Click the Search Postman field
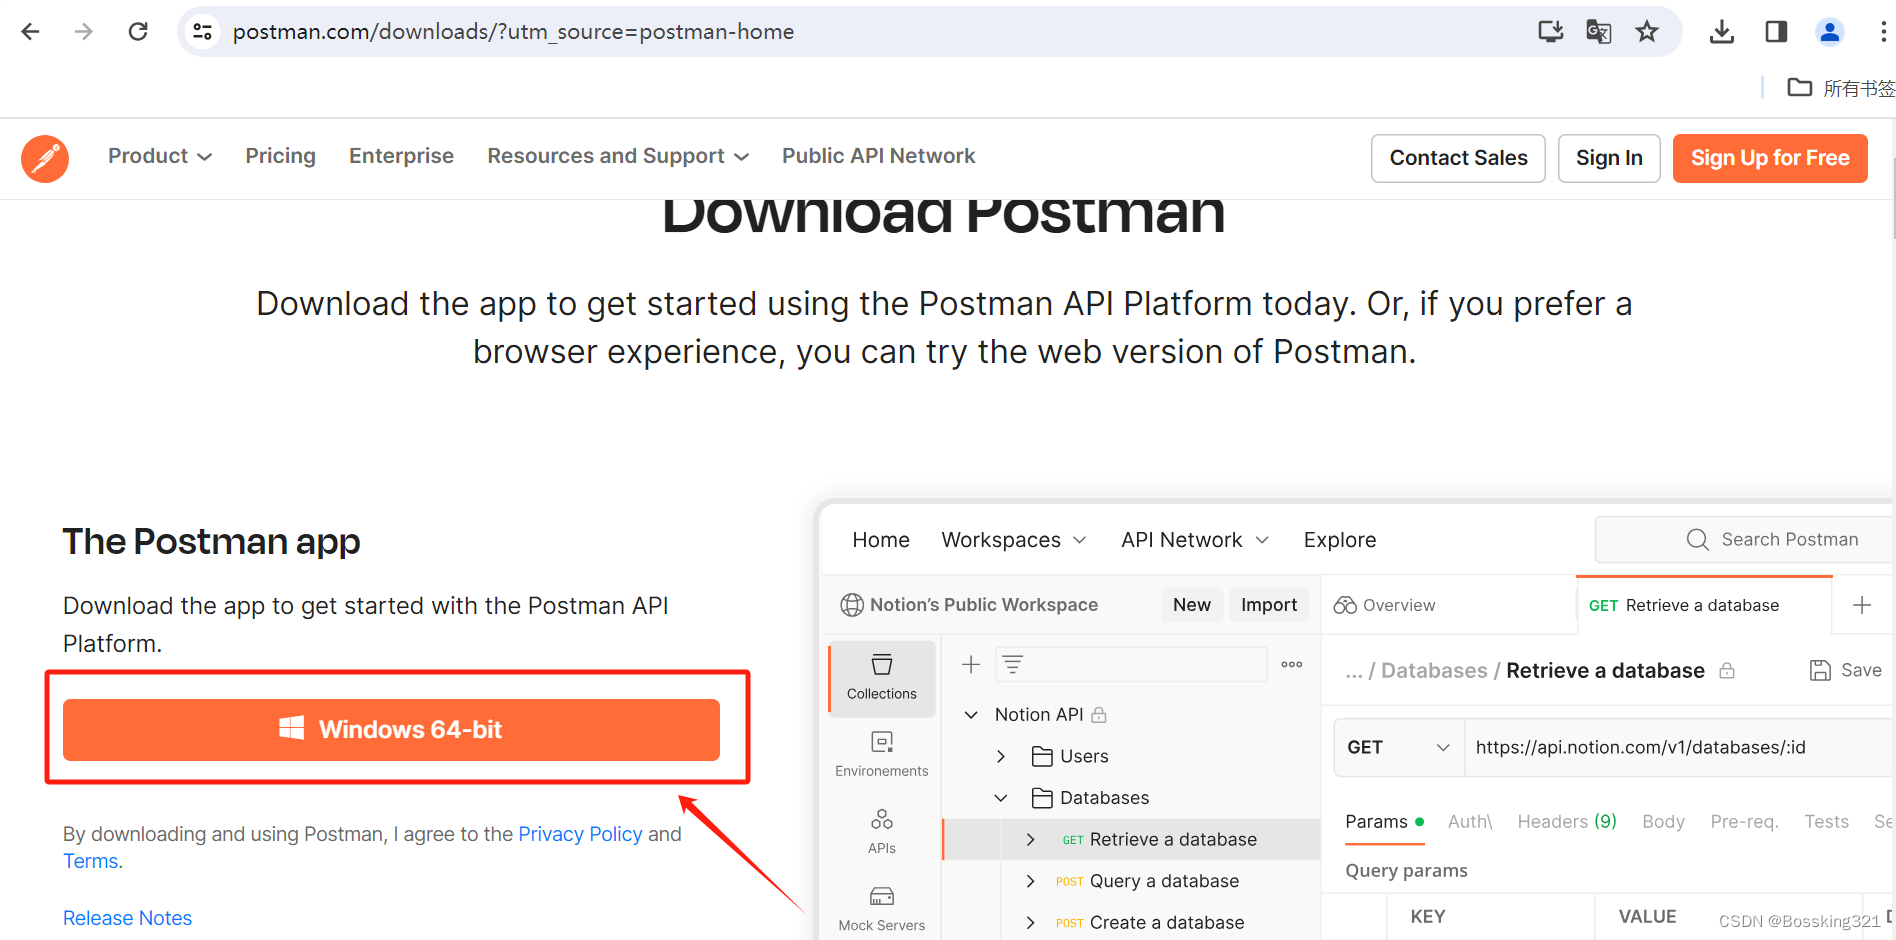 pos(1745,540)
